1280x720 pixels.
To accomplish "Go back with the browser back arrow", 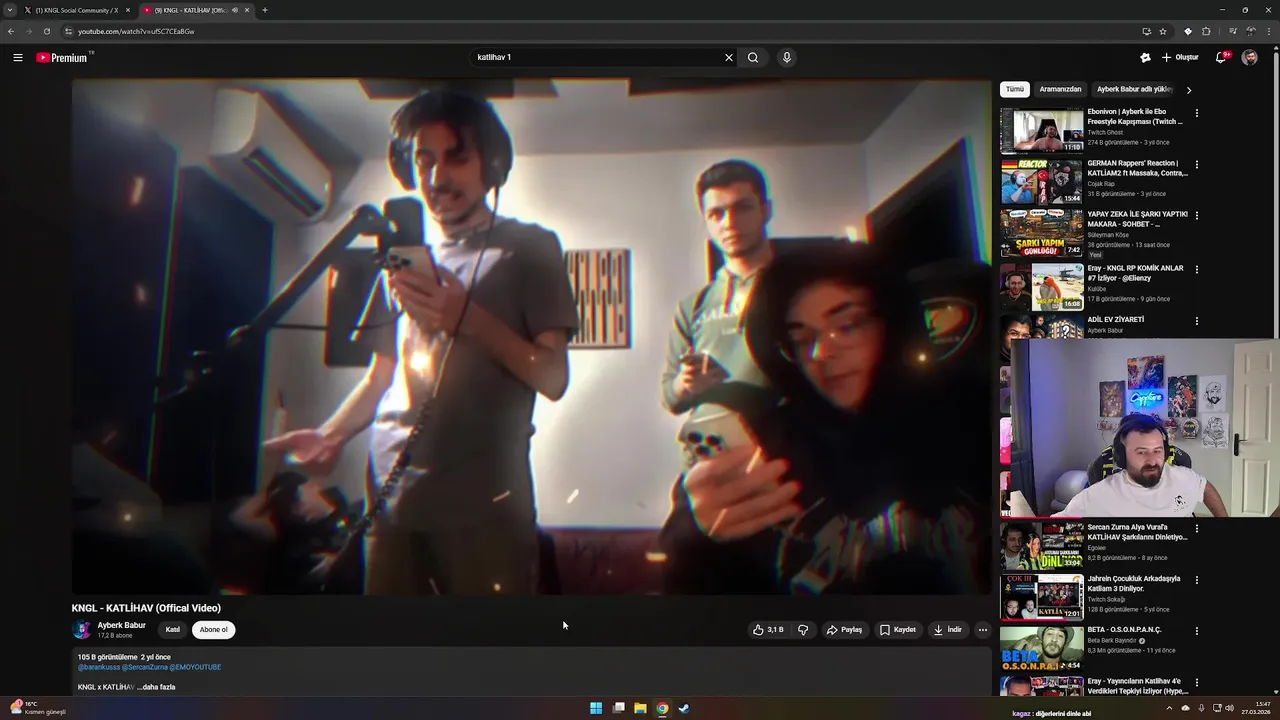I will tap(11, 32).
